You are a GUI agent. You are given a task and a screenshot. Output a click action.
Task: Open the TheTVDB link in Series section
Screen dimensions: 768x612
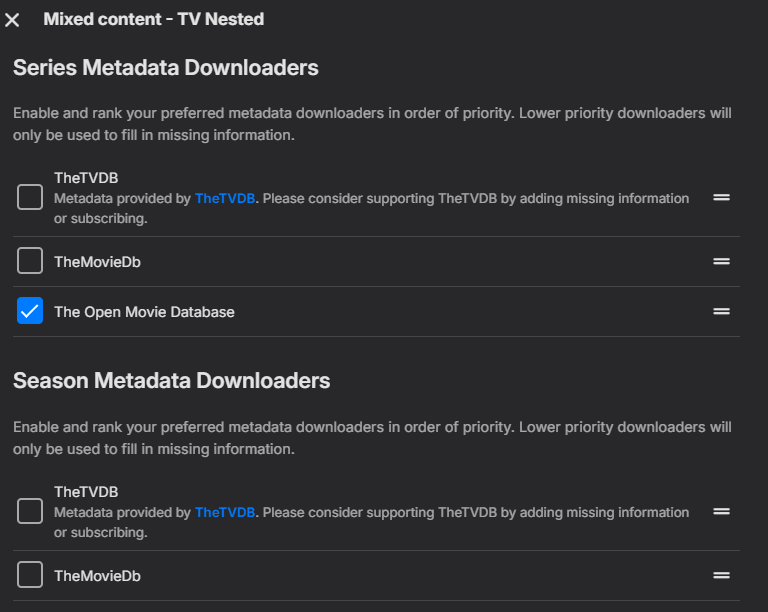click(x=226, y=199)
